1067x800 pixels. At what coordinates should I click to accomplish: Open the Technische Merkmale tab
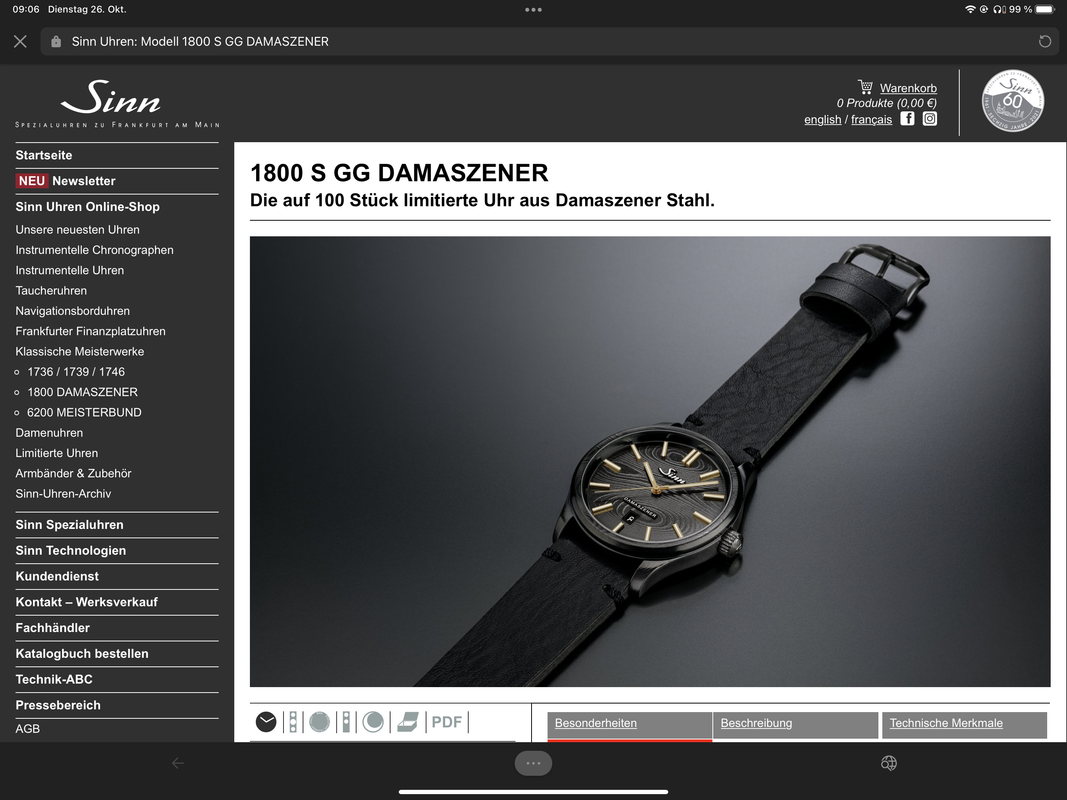[964, 725]
